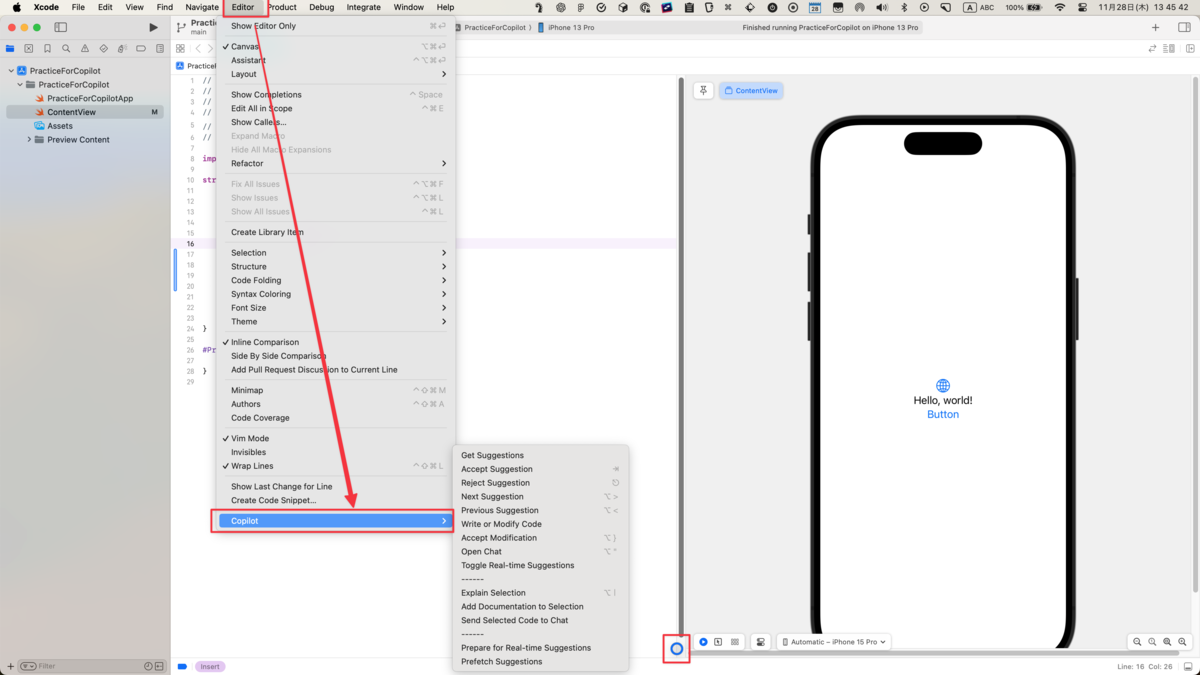Collapse the PracticeForCopilot project root
The height and width of the screenshot is (675, 1200).
pyautogui.click(x=11, y=71)
